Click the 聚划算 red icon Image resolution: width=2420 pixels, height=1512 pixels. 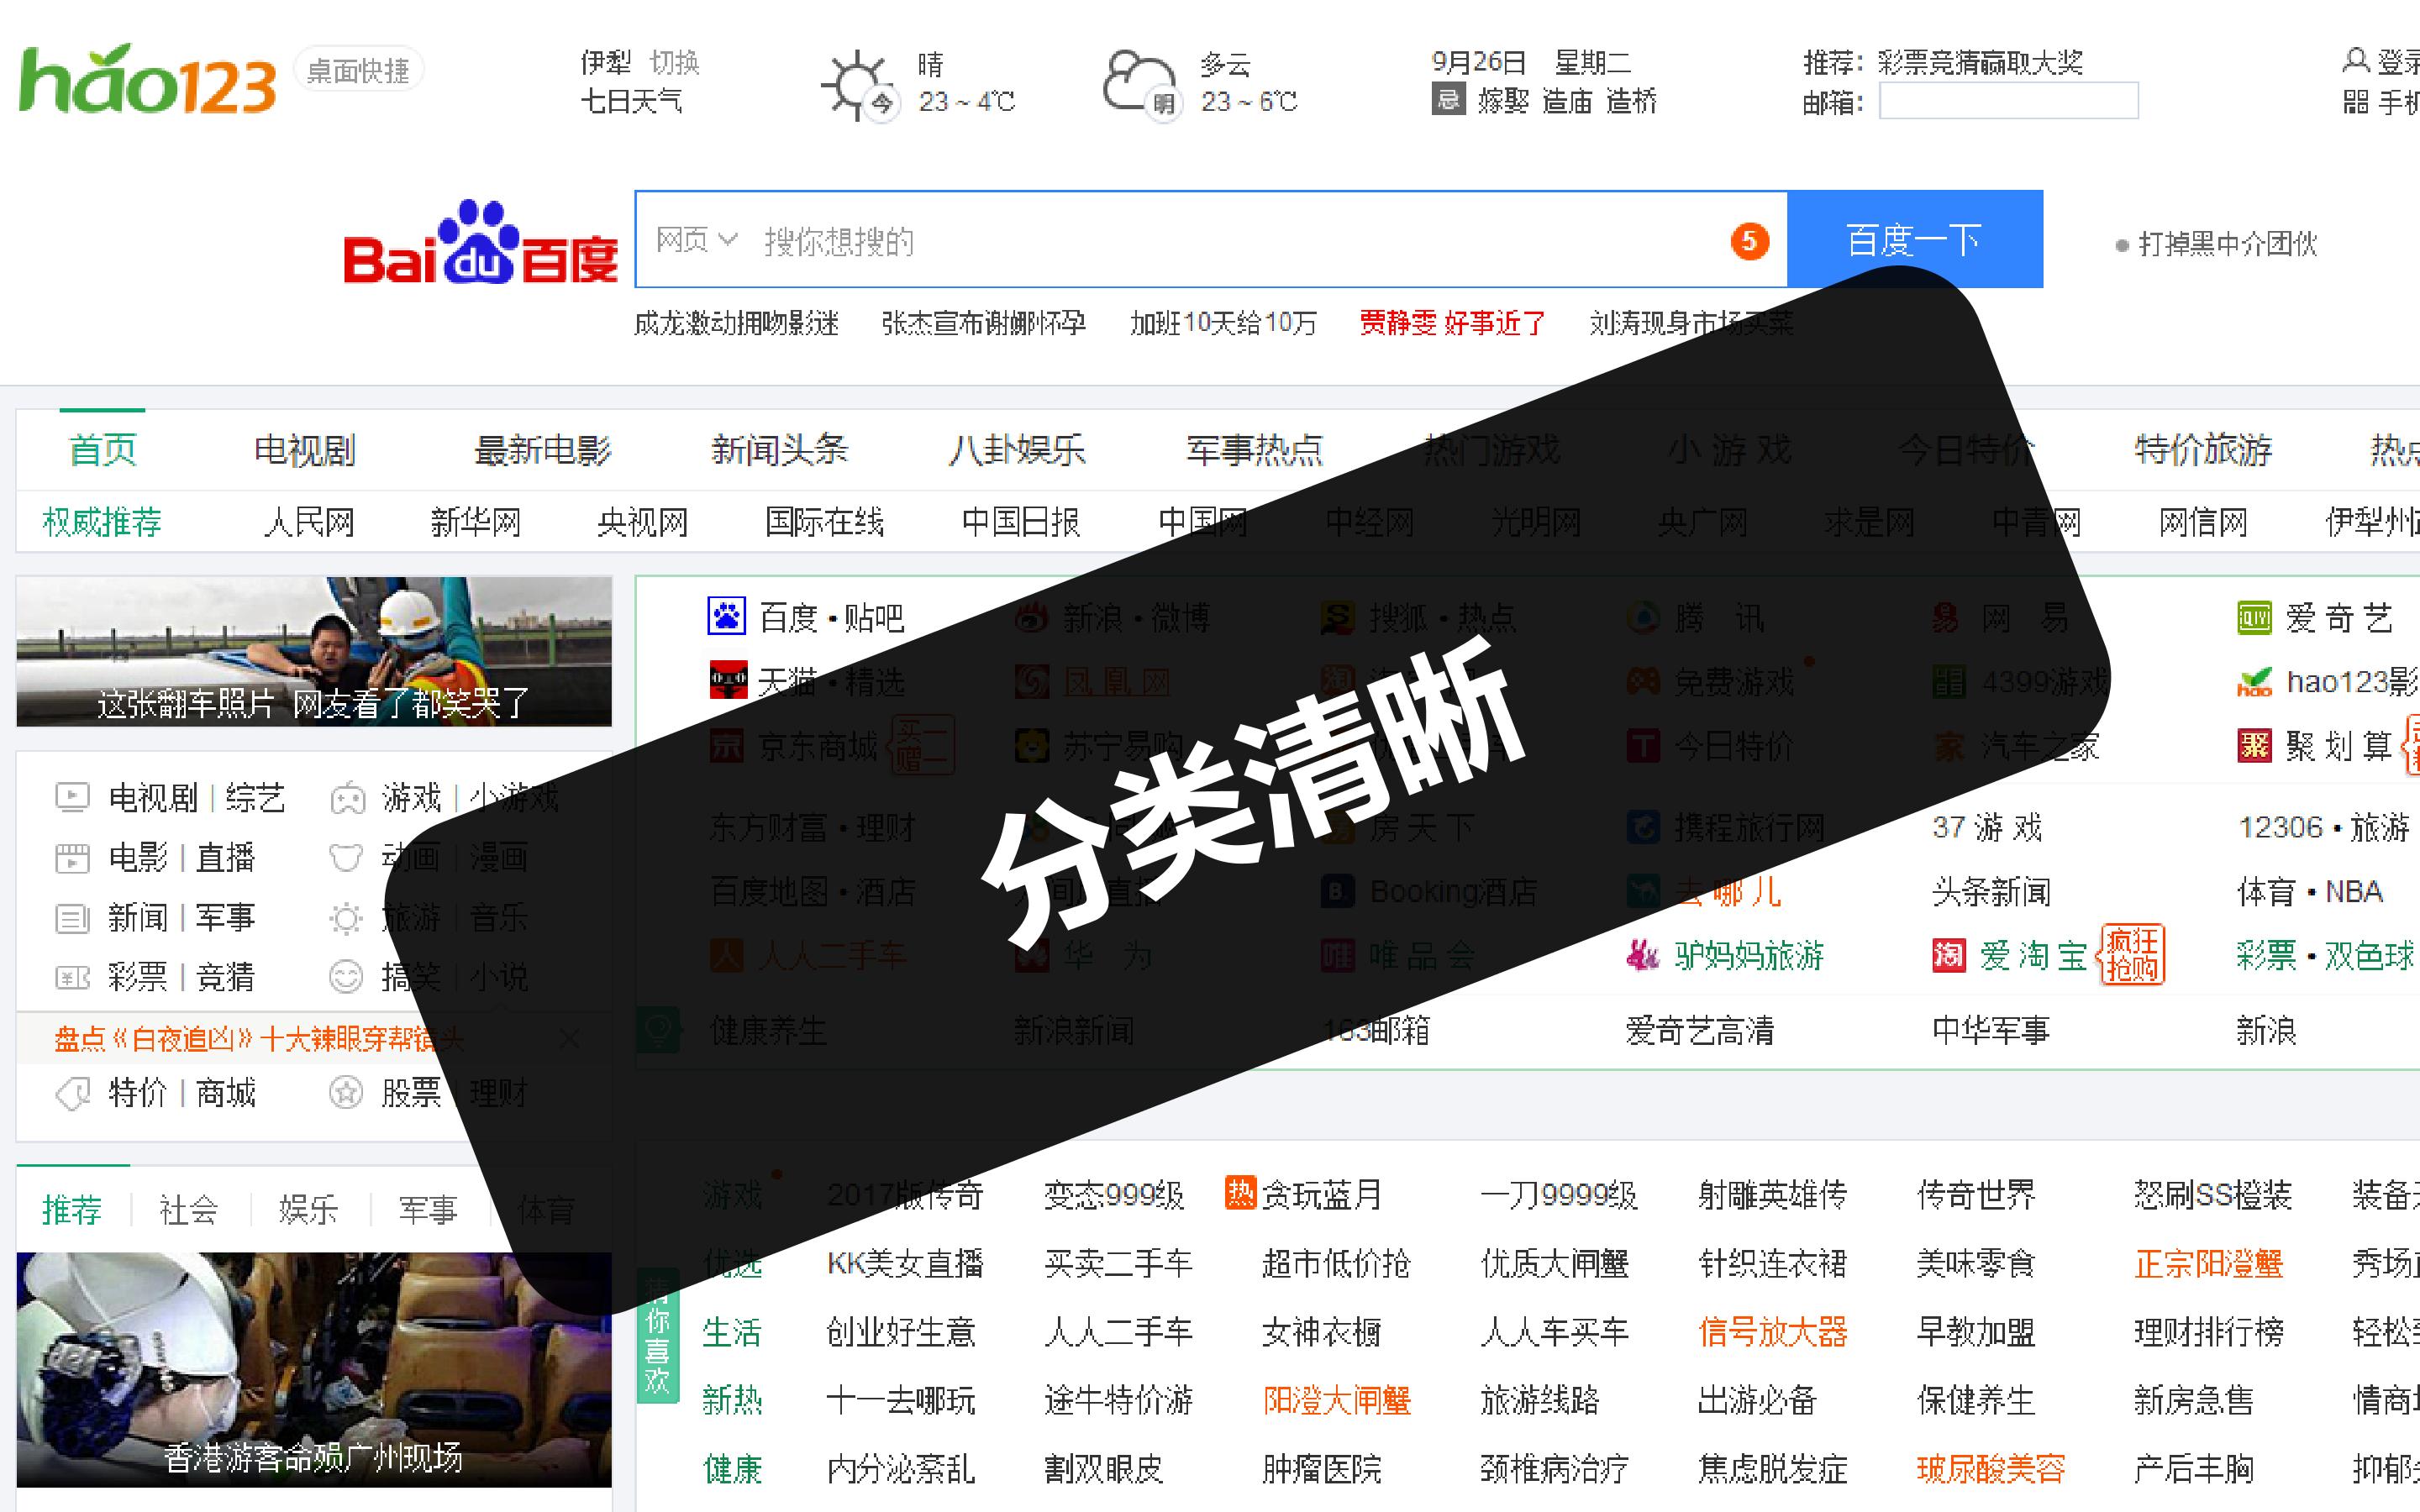2254,746
